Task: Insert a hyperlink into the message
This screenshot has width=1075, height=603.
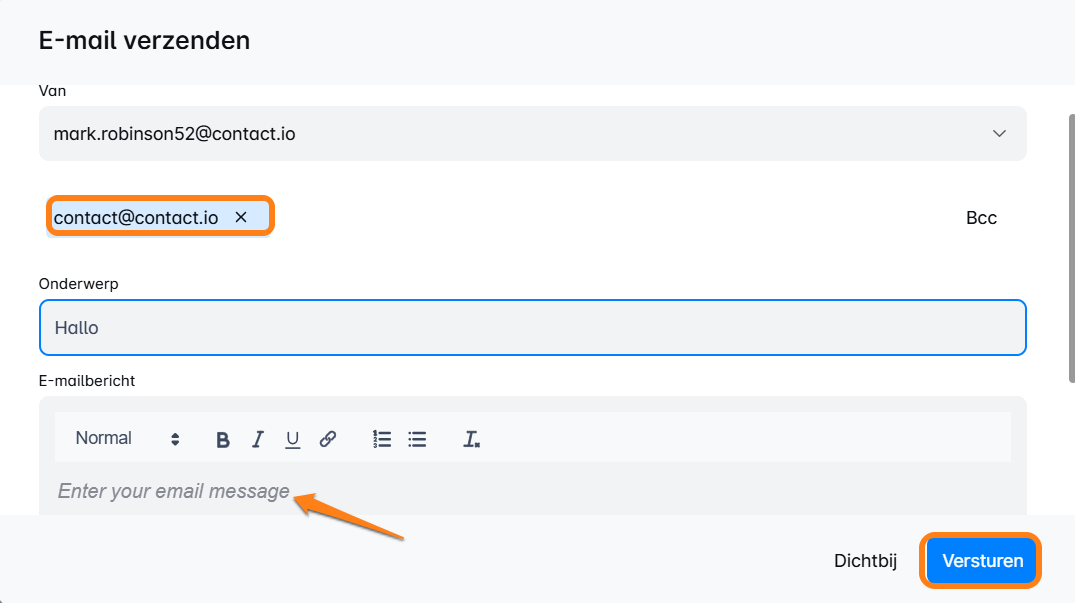Action: (x=328, y=439)
